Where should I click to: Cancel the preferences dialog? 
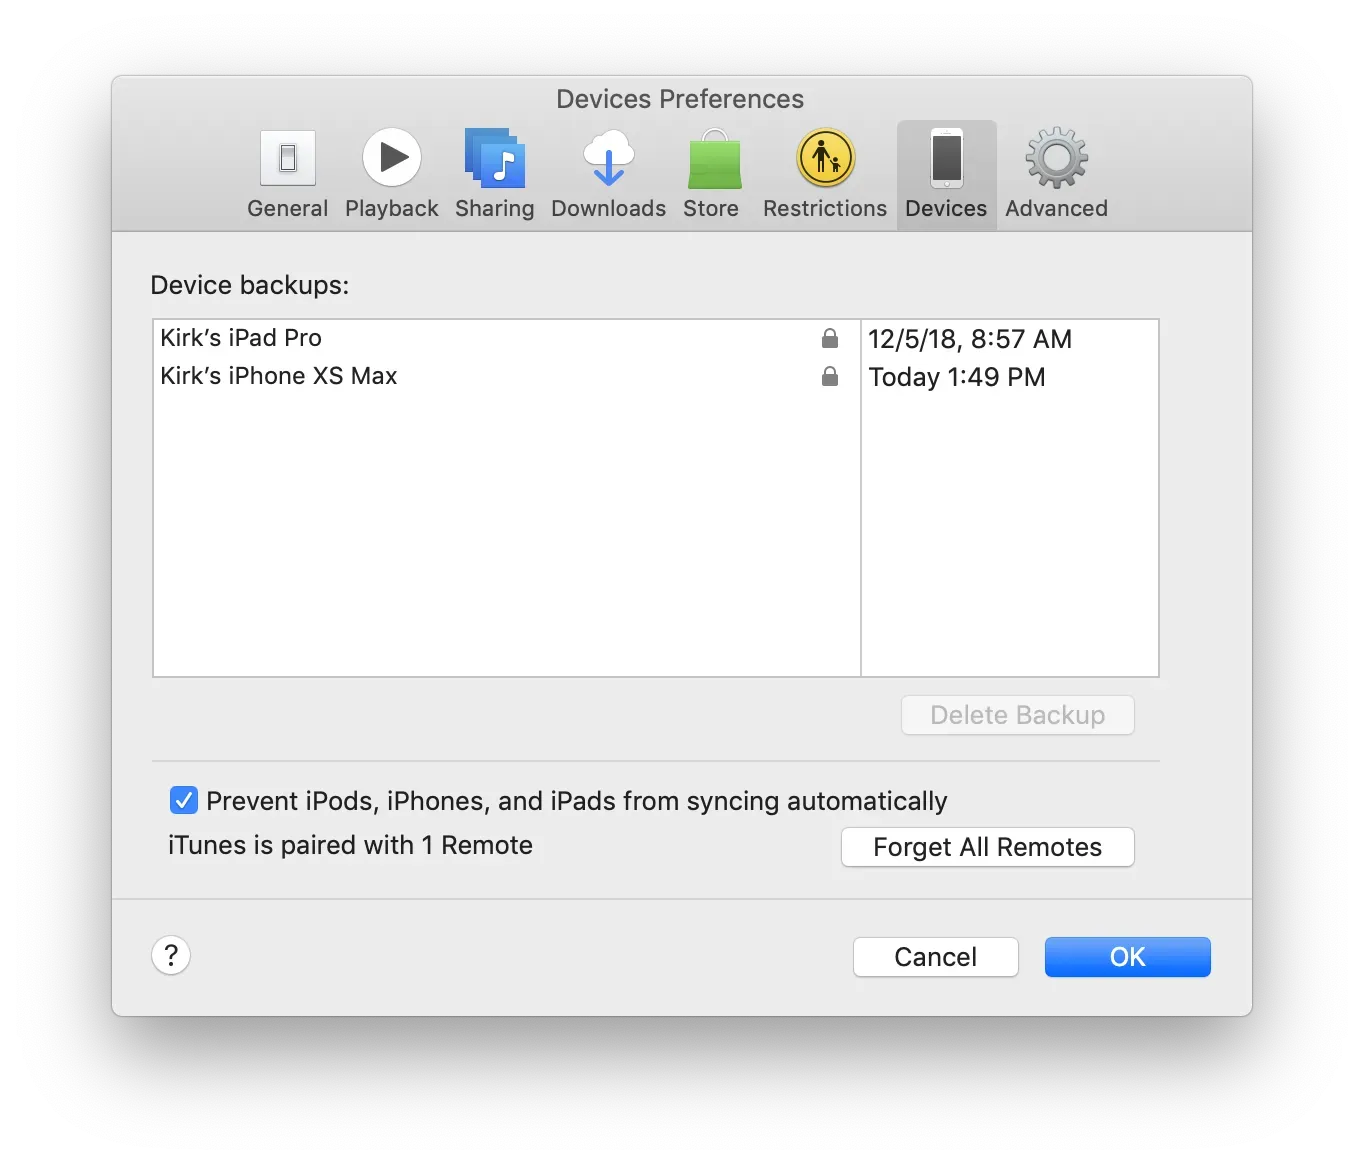[x=934, y=957]
